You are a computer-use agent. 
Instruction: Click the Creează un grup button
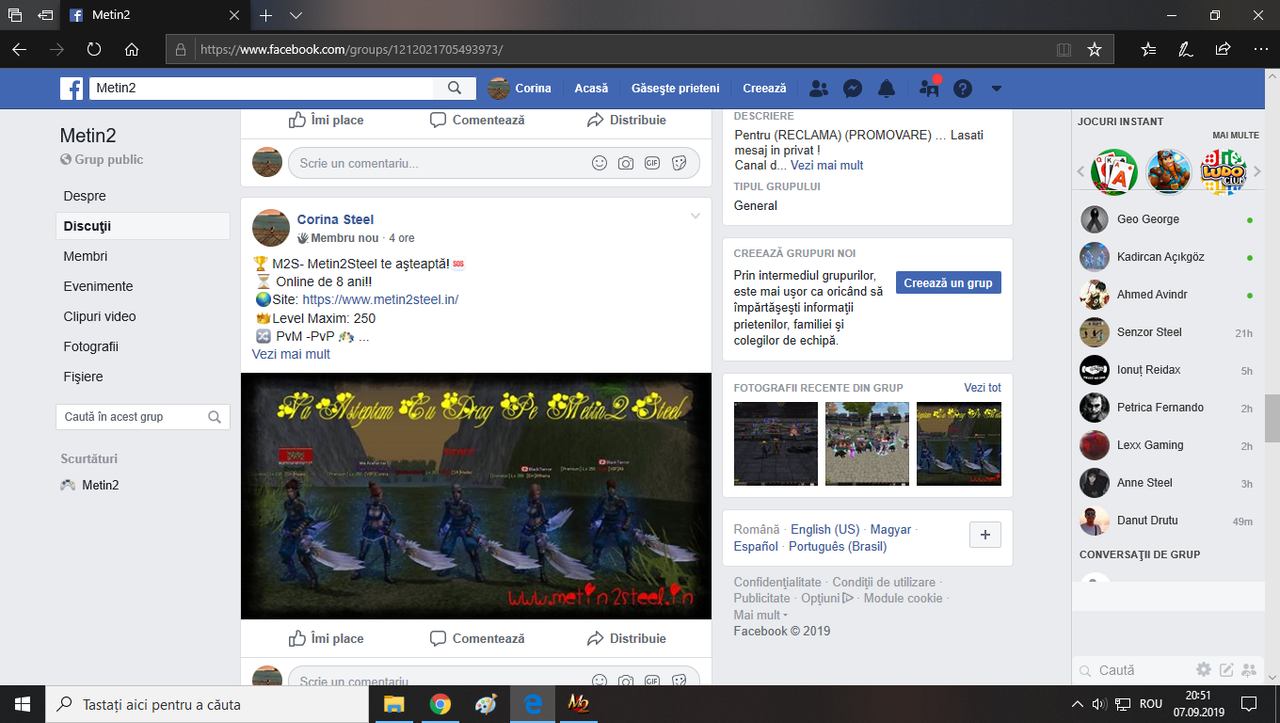point(948,283)
